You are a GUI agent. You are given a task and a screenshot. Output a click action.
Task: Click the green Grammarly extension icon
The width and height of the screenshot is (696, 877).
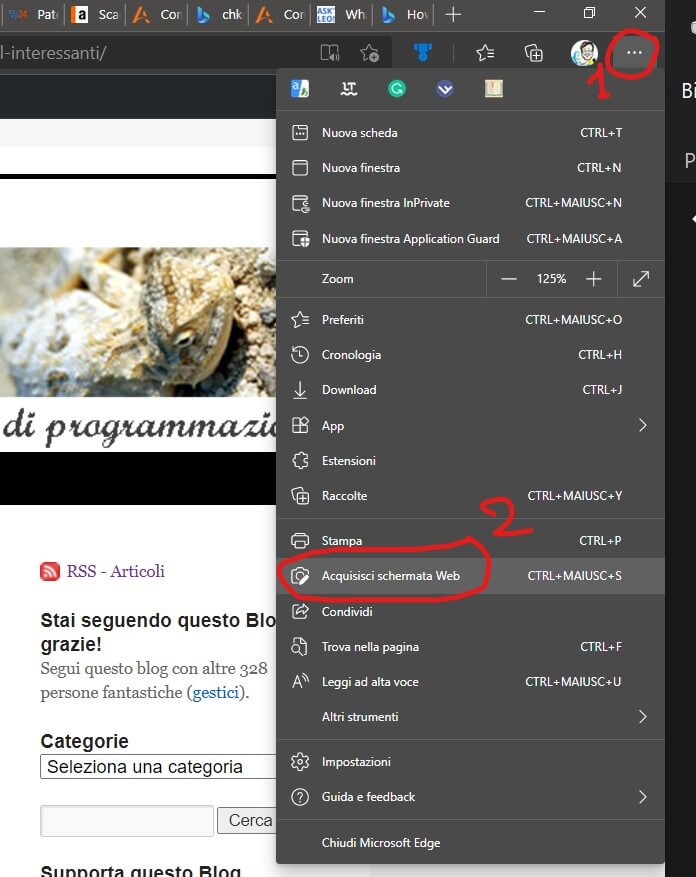click(397, 89)
